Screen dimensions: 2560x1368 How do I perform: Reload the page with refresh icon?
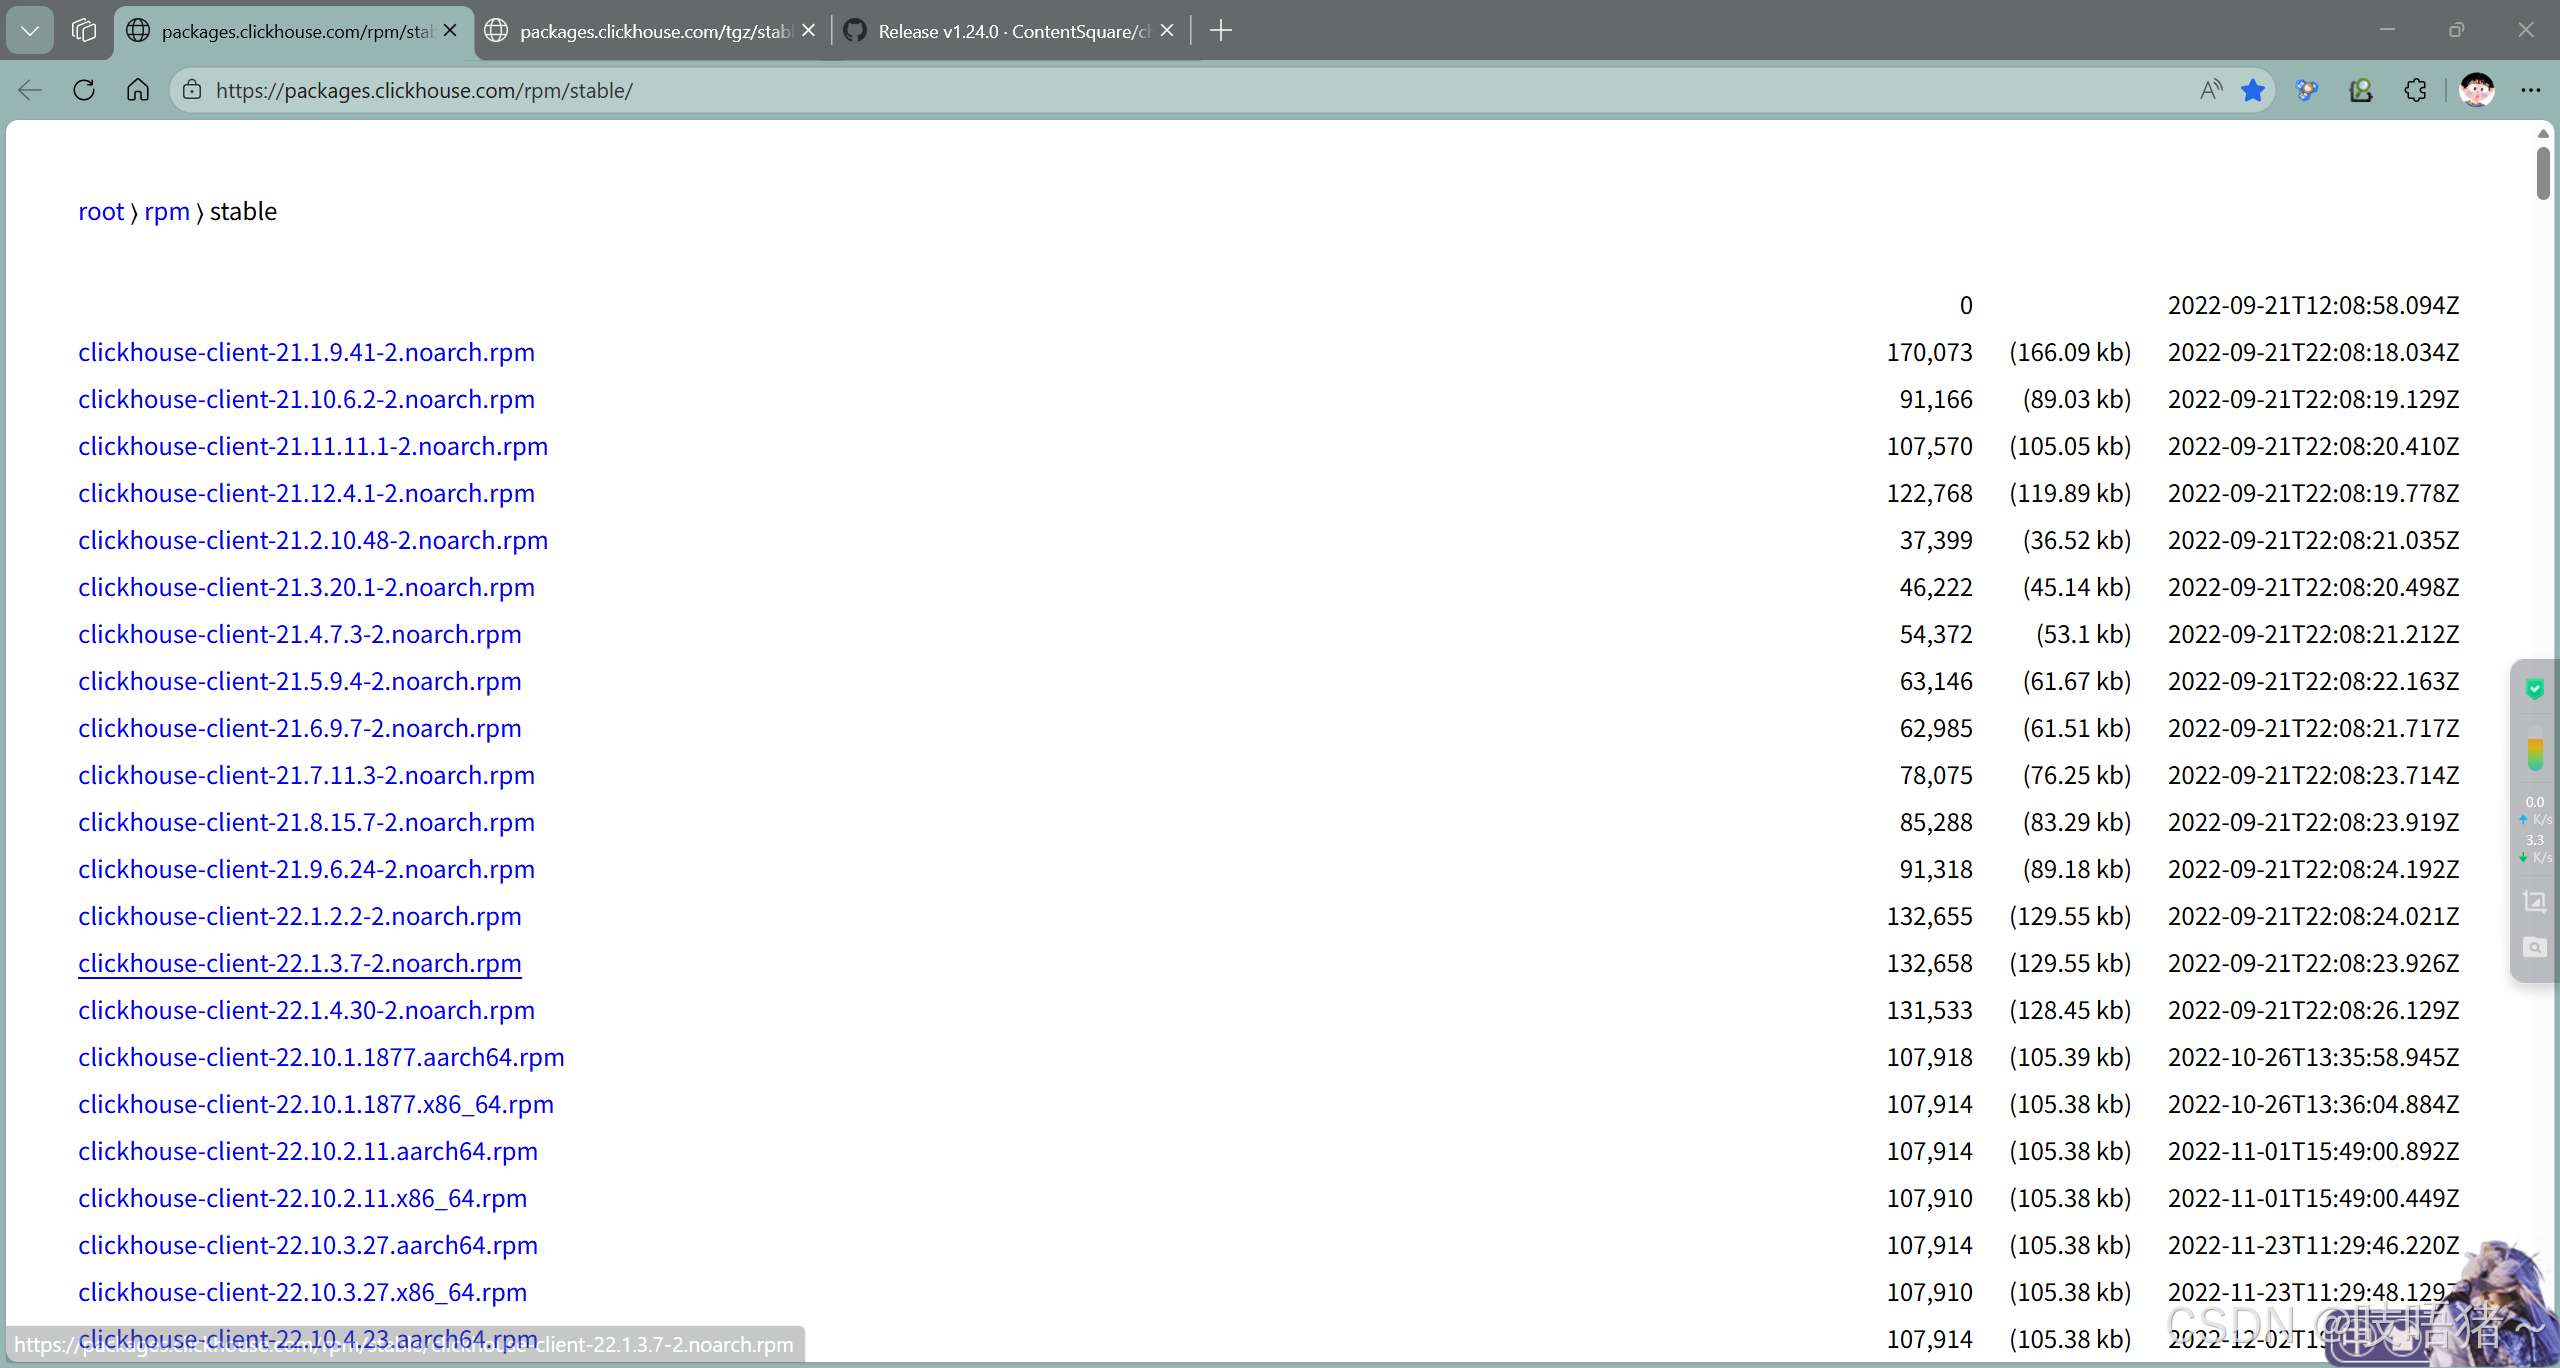(84, 90)
